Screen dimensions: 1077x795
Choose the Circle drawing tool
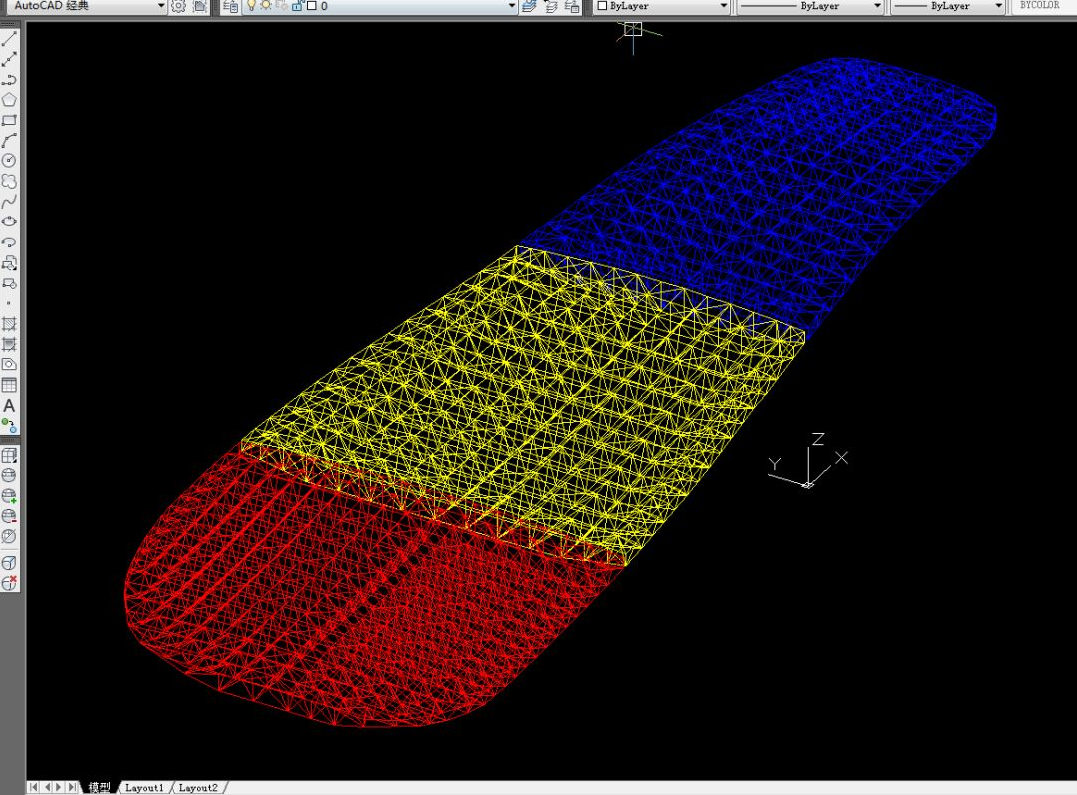[9, 161]
